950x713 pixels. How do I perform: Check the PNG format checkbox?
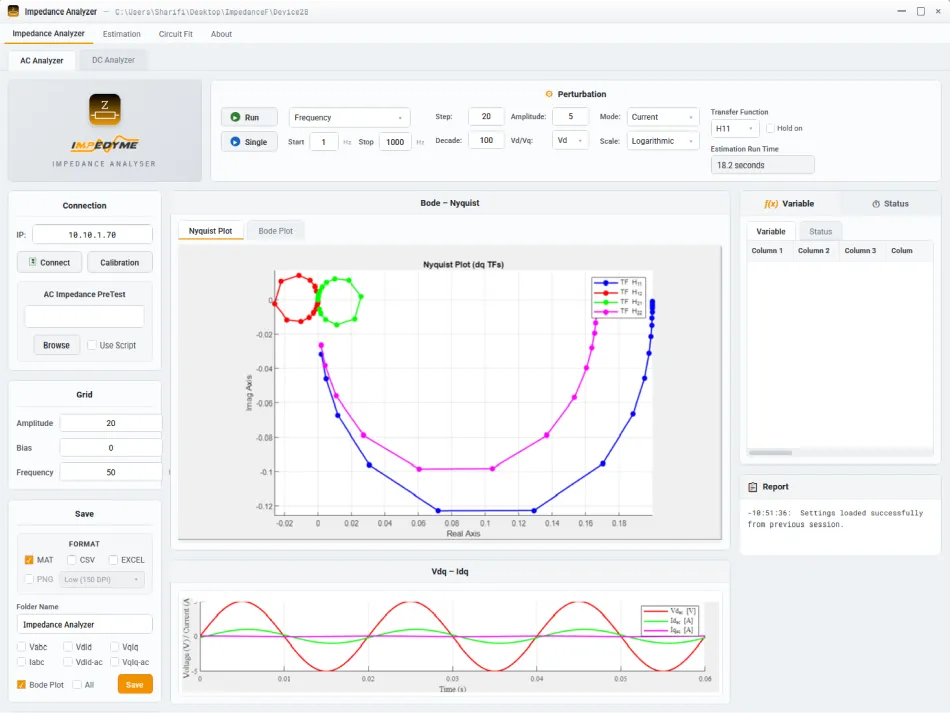click(x=28, y=579)
